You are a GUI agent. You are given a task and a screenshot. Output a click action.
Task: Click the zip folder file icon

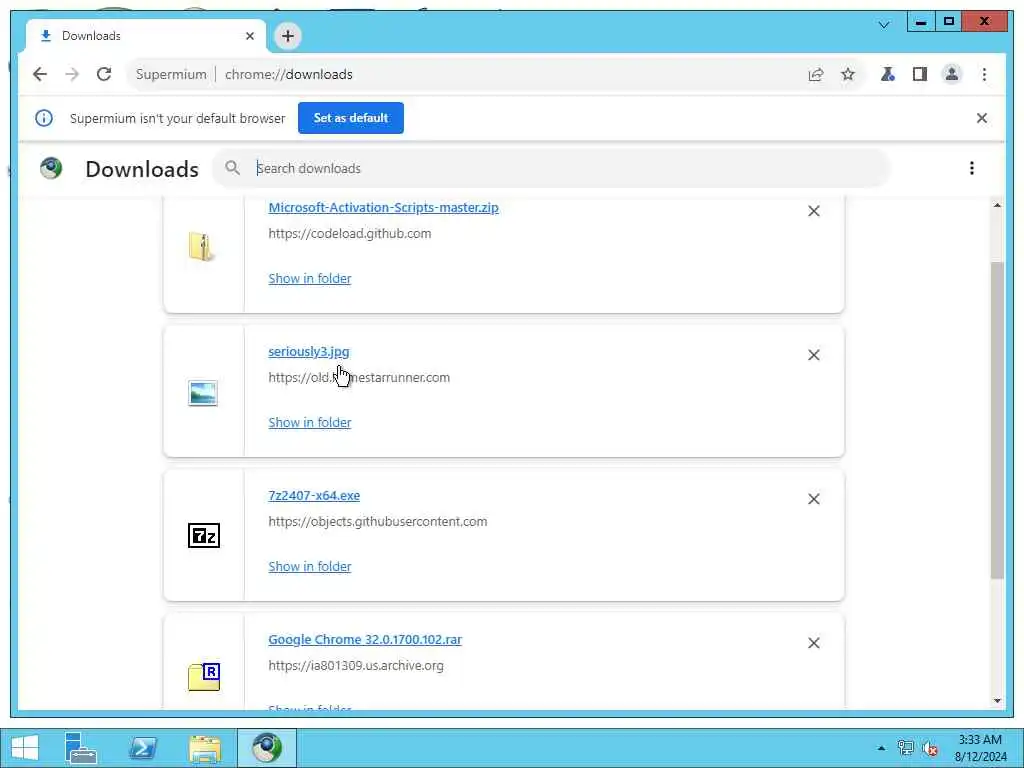point(201,247)
